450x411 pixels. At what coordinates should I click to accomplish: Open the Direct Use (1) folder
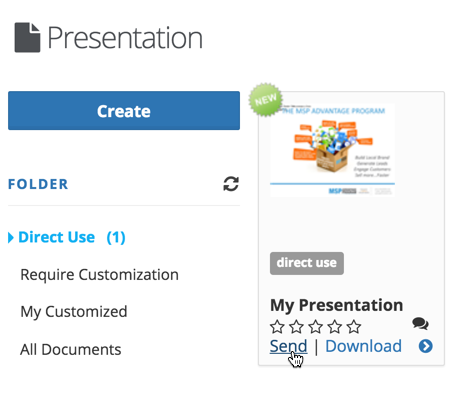point(72,237)
